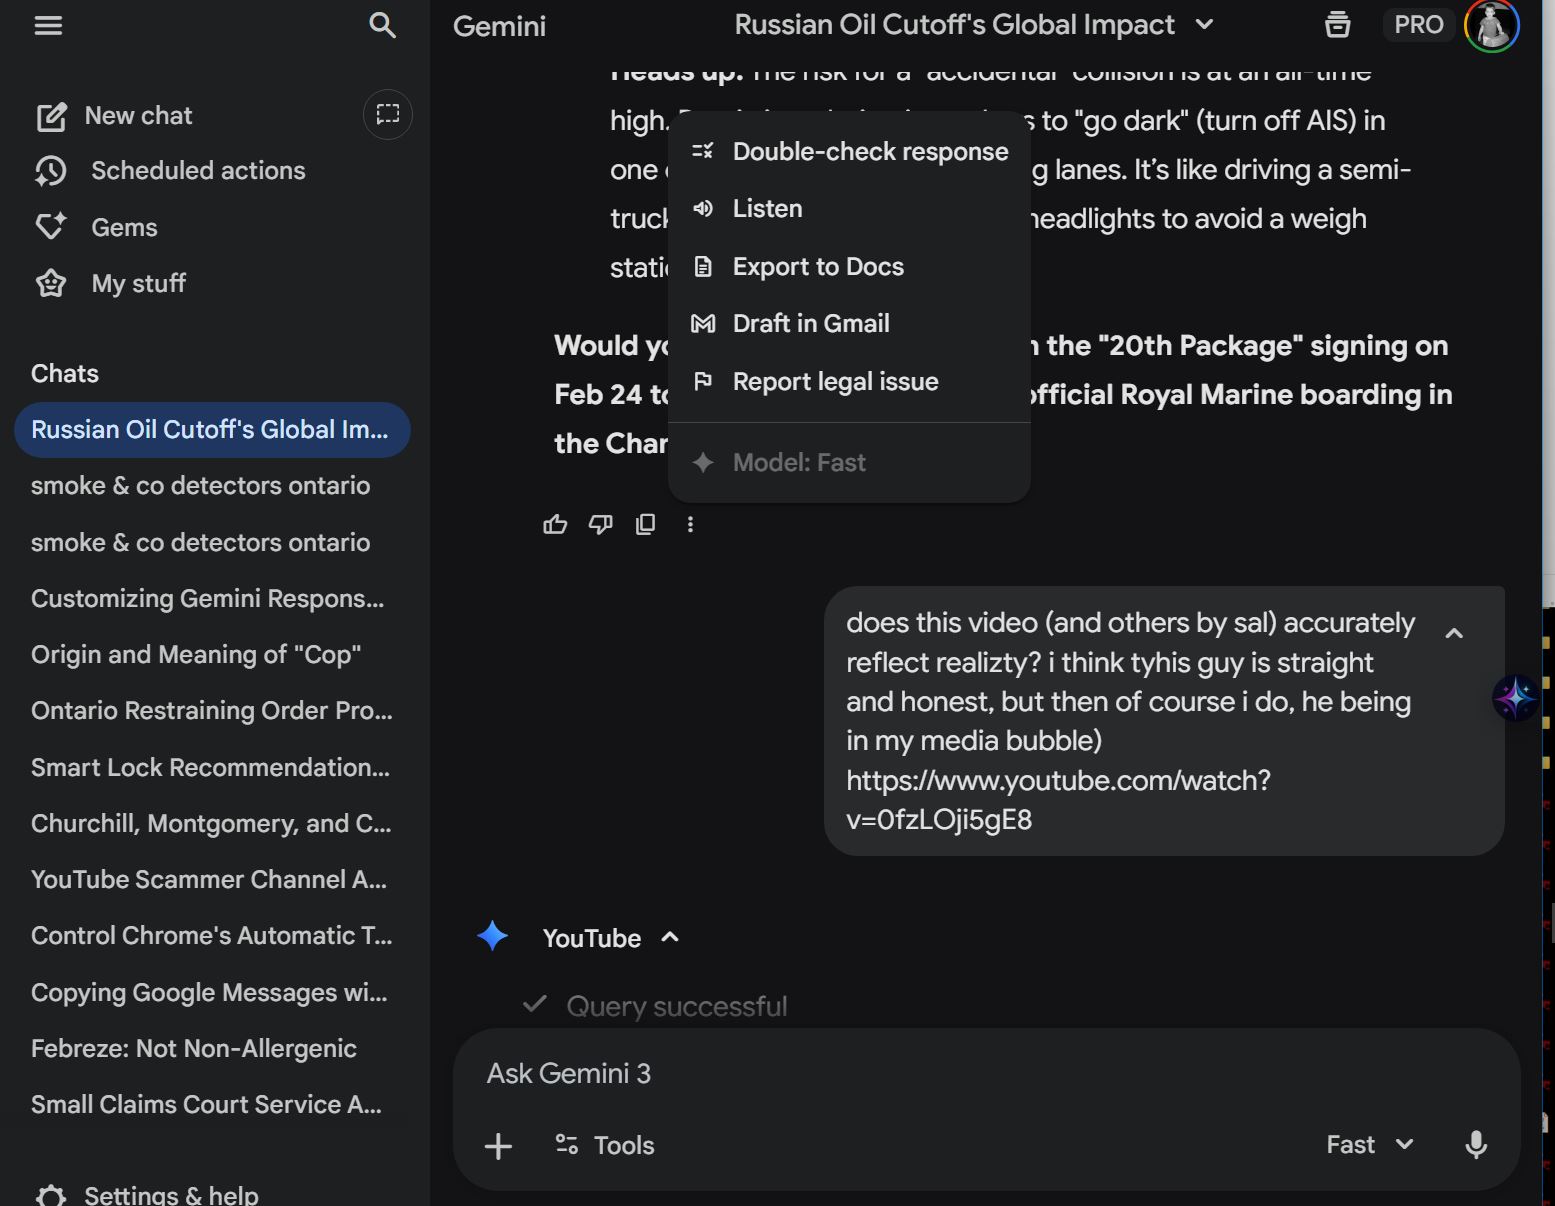Activate the microphone voice input
The image size is (1555, 1206).
click(1475, 1145)
